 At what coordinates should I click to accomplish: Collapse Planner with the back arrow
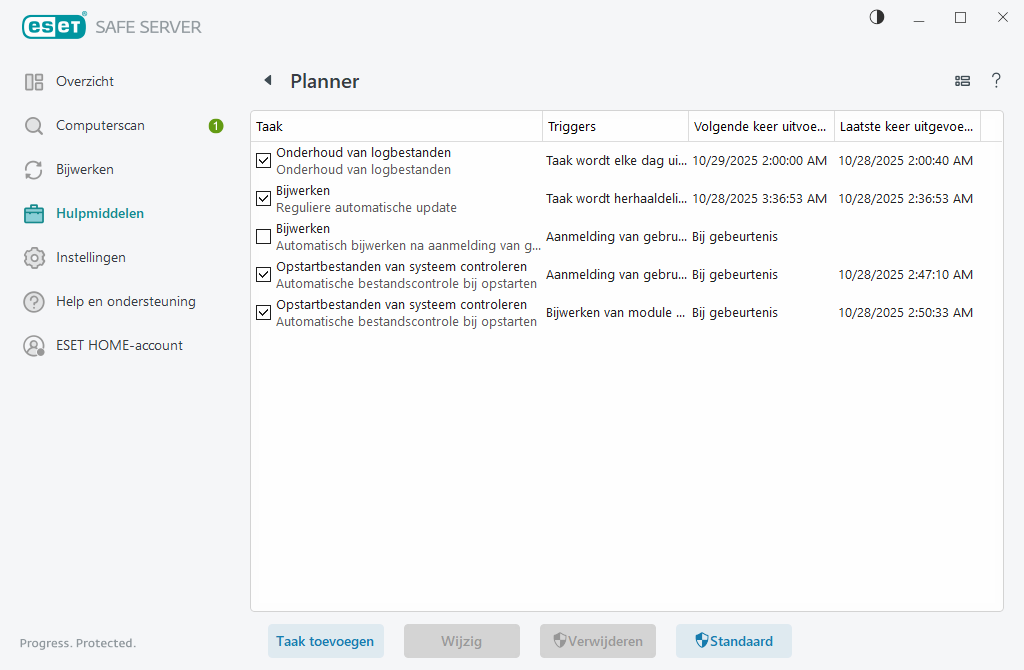tap(266, 80)
